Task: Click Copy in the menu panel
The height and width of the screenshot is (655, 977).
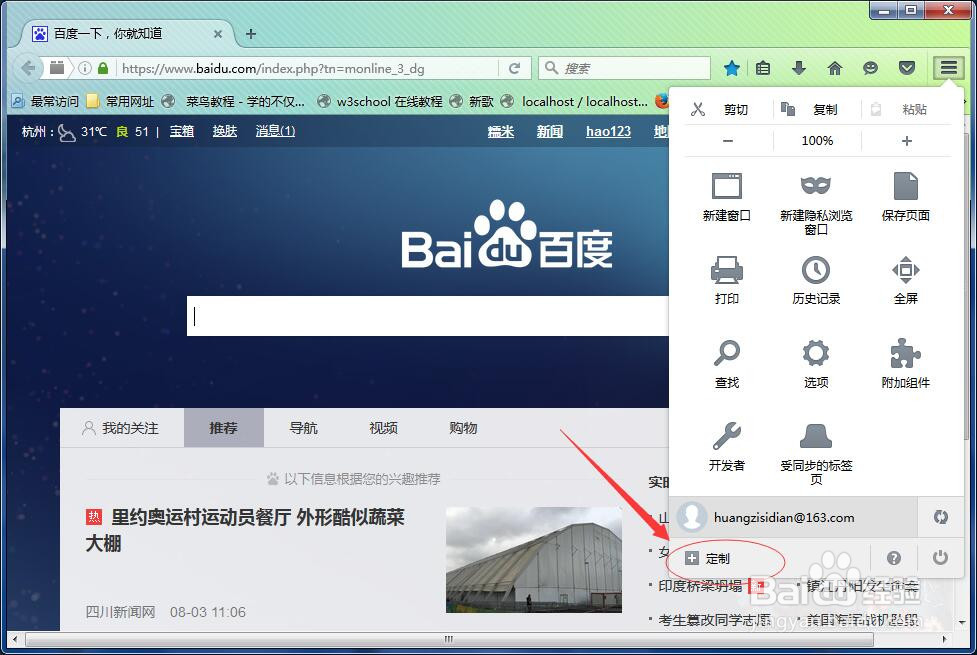Action: pos(817,110)
